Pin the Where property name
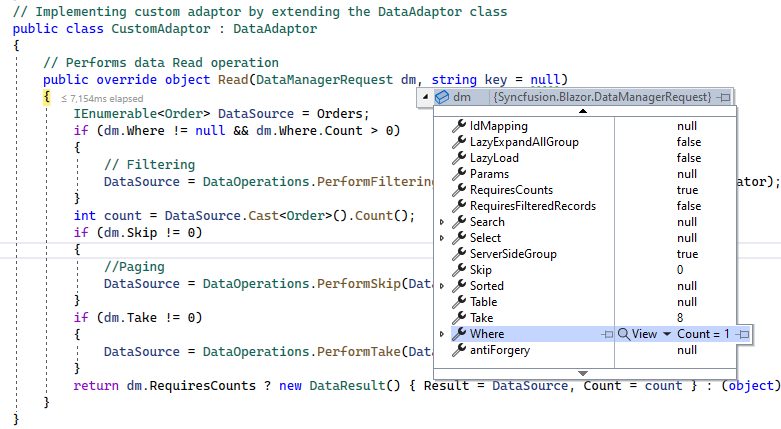 pos(607,334)
